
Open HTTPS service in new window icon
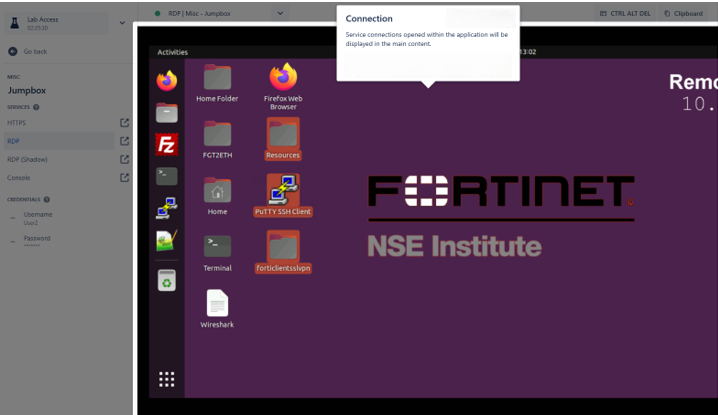pos(124,123)
